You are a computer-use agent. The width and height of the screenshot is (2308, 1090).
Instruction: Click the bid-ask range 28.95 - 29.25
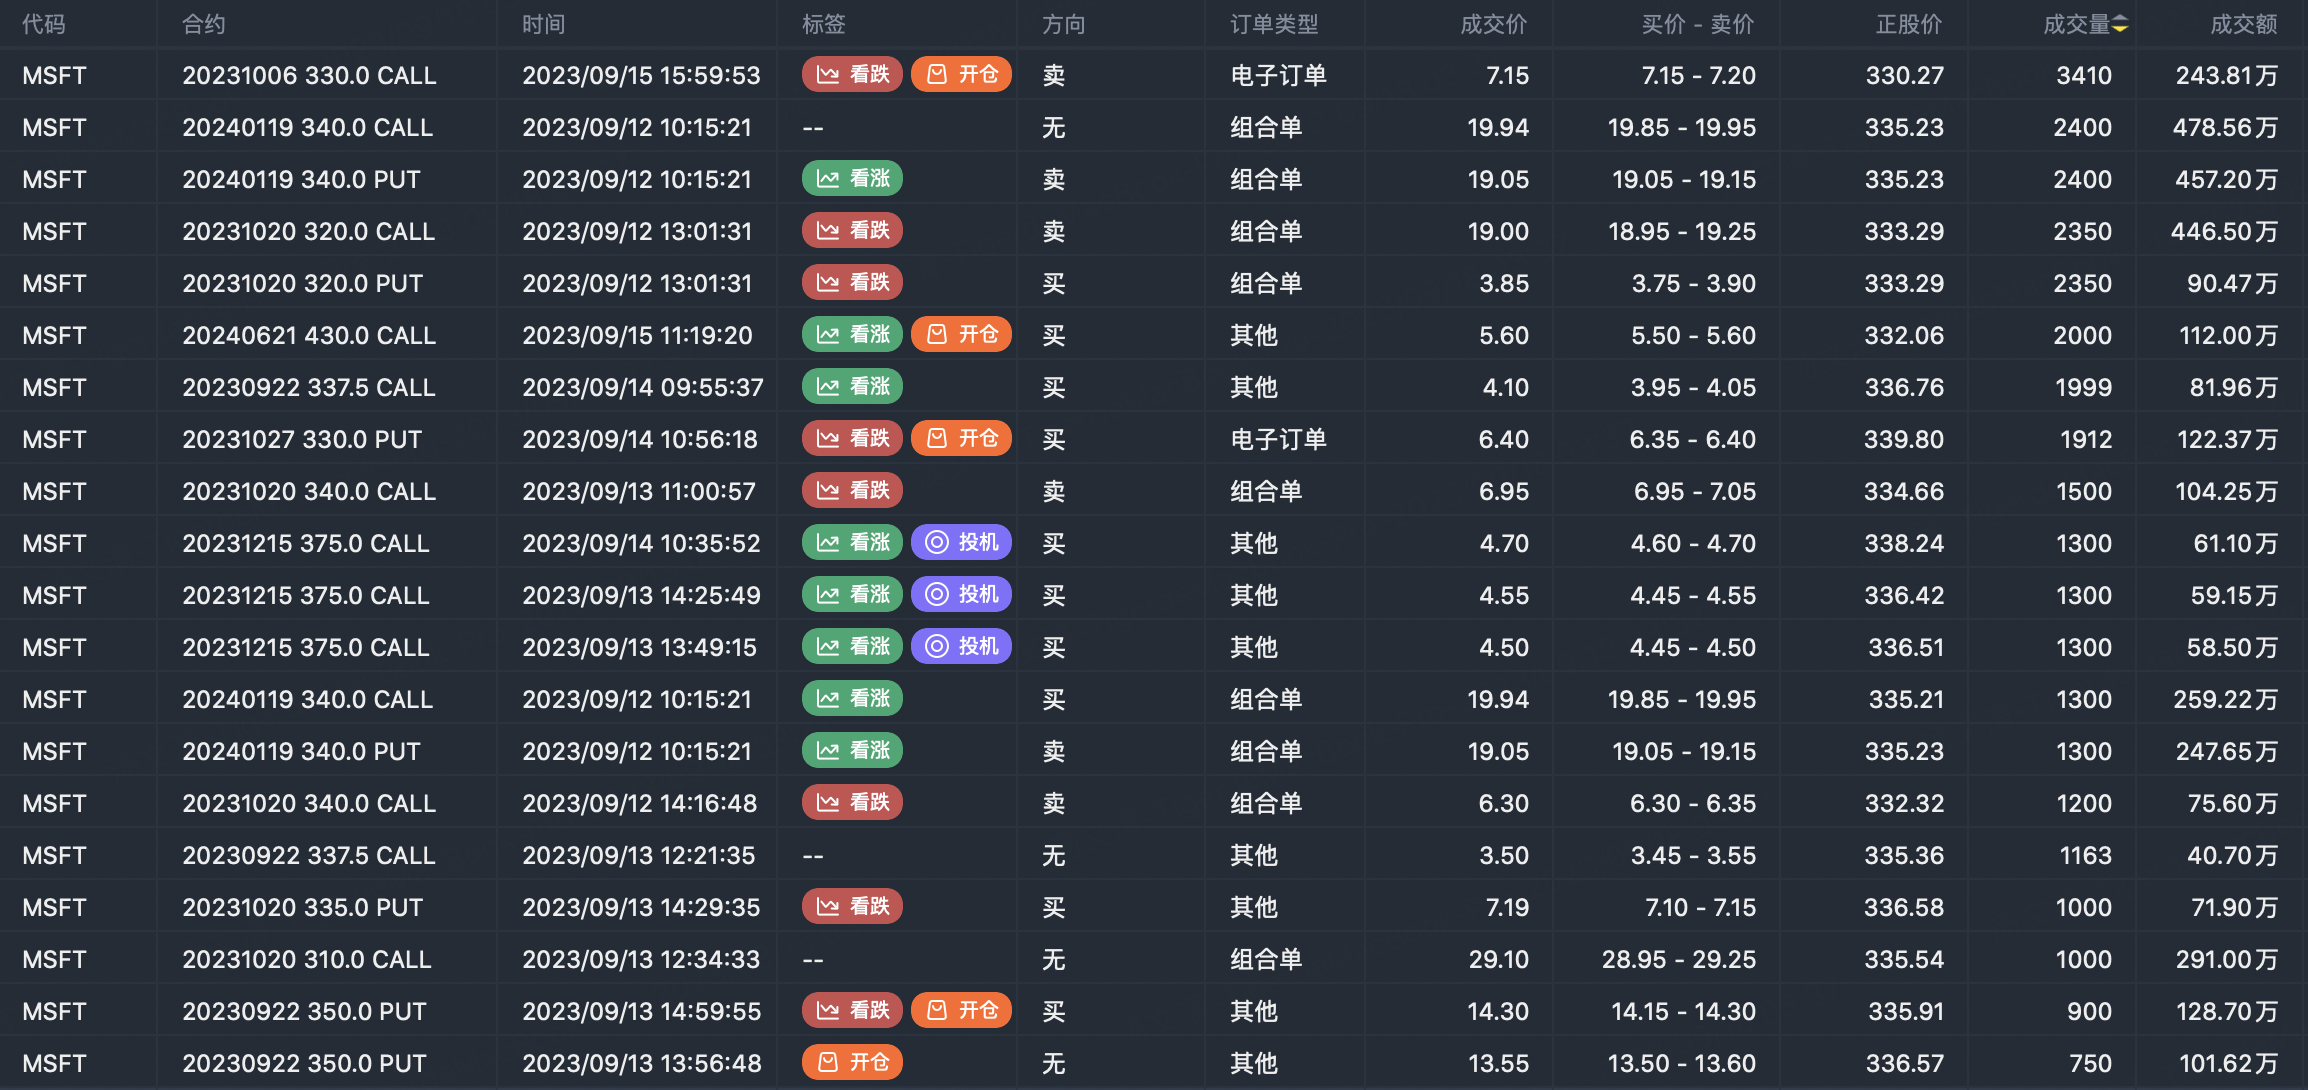pos(1679,960)
